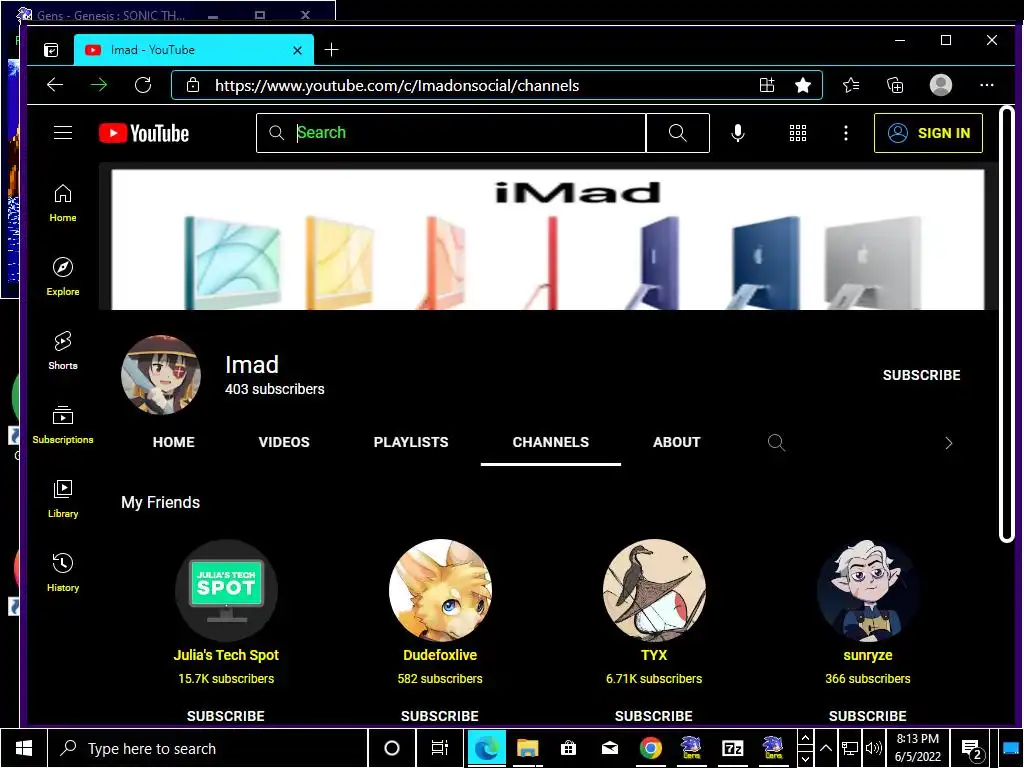The image size is (1024, 768).
Task: Switch to the VIDEOS channel tab
Action: point(284,442)
